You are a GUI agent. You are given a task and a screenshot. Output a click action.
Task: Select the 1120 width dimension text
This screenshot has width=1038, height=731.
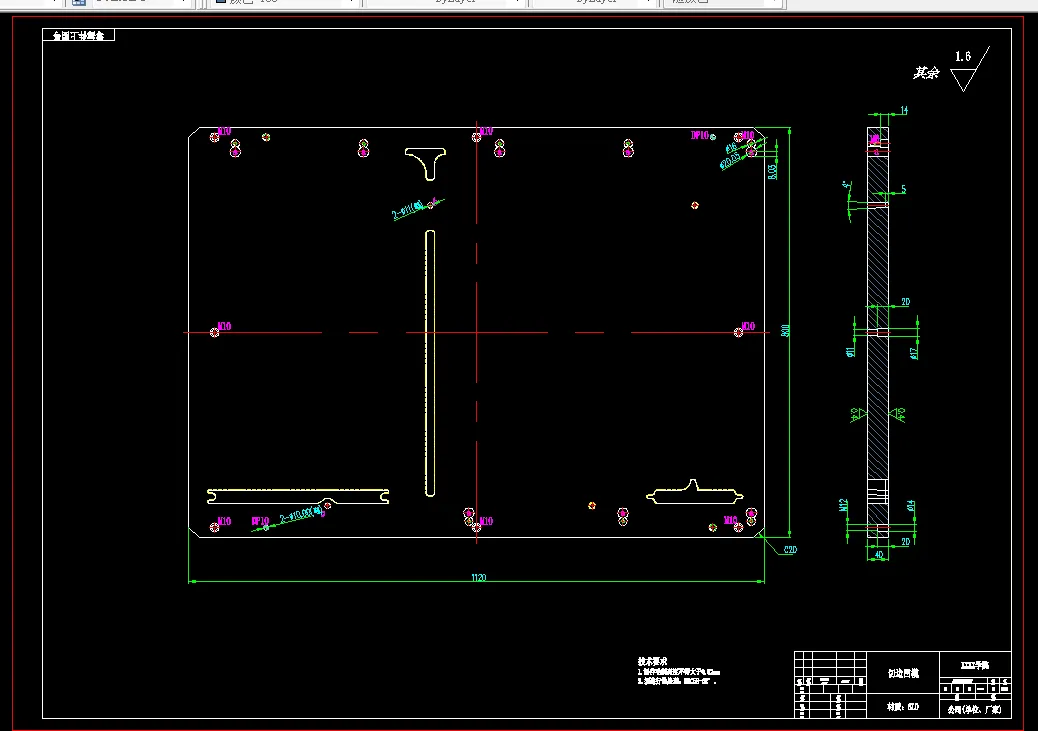(479, 577)
